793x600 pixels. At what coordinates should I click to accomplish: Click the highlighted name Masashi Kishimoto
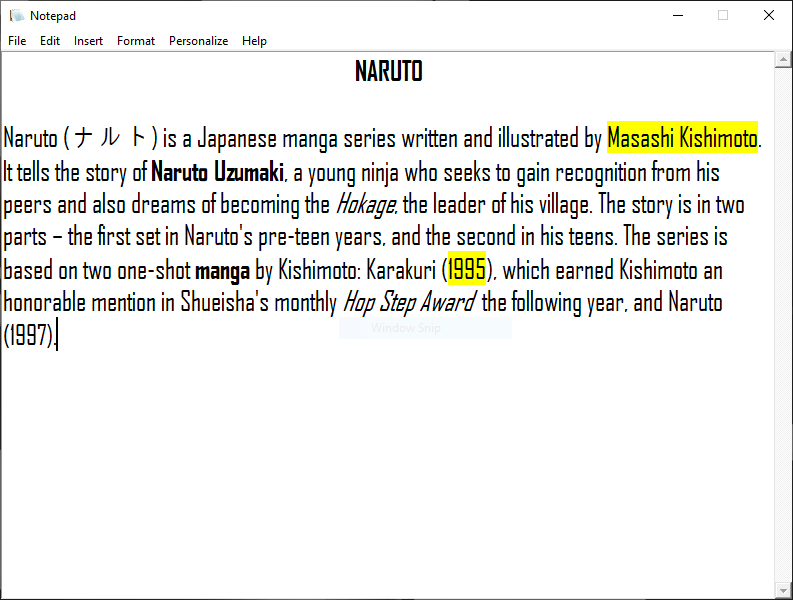pos(682,138)
